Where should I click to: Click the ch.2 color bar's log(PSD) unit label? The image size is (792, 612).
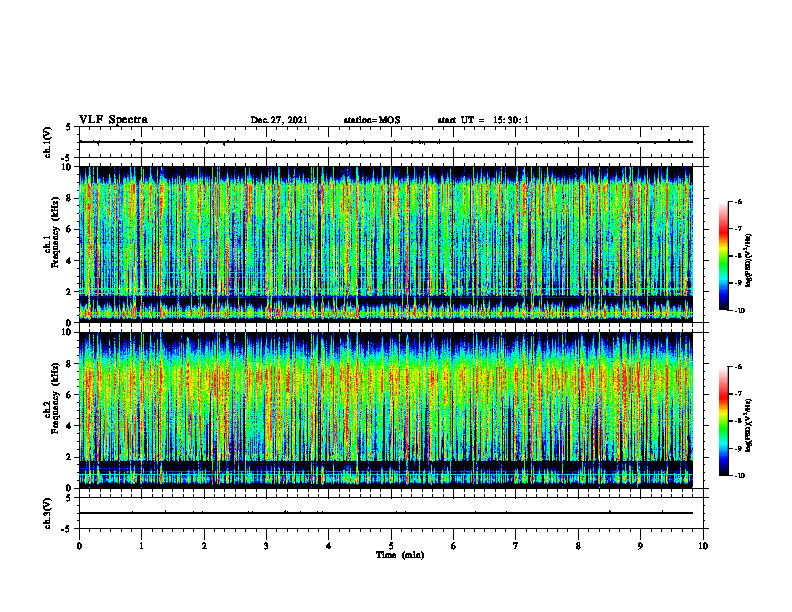(749, 425)
